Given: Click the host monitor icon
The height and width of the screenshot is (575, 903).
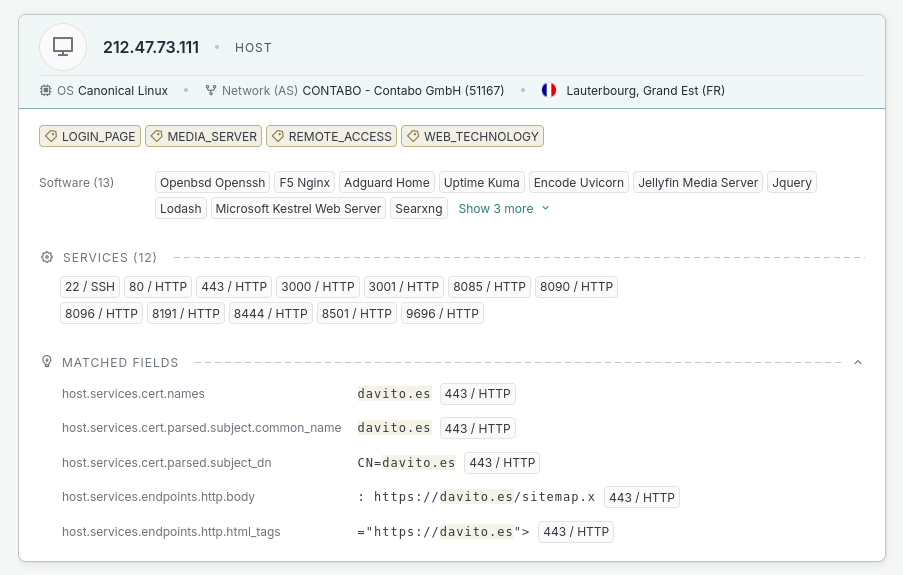Looking at the screenshot, I should point(63,47).
